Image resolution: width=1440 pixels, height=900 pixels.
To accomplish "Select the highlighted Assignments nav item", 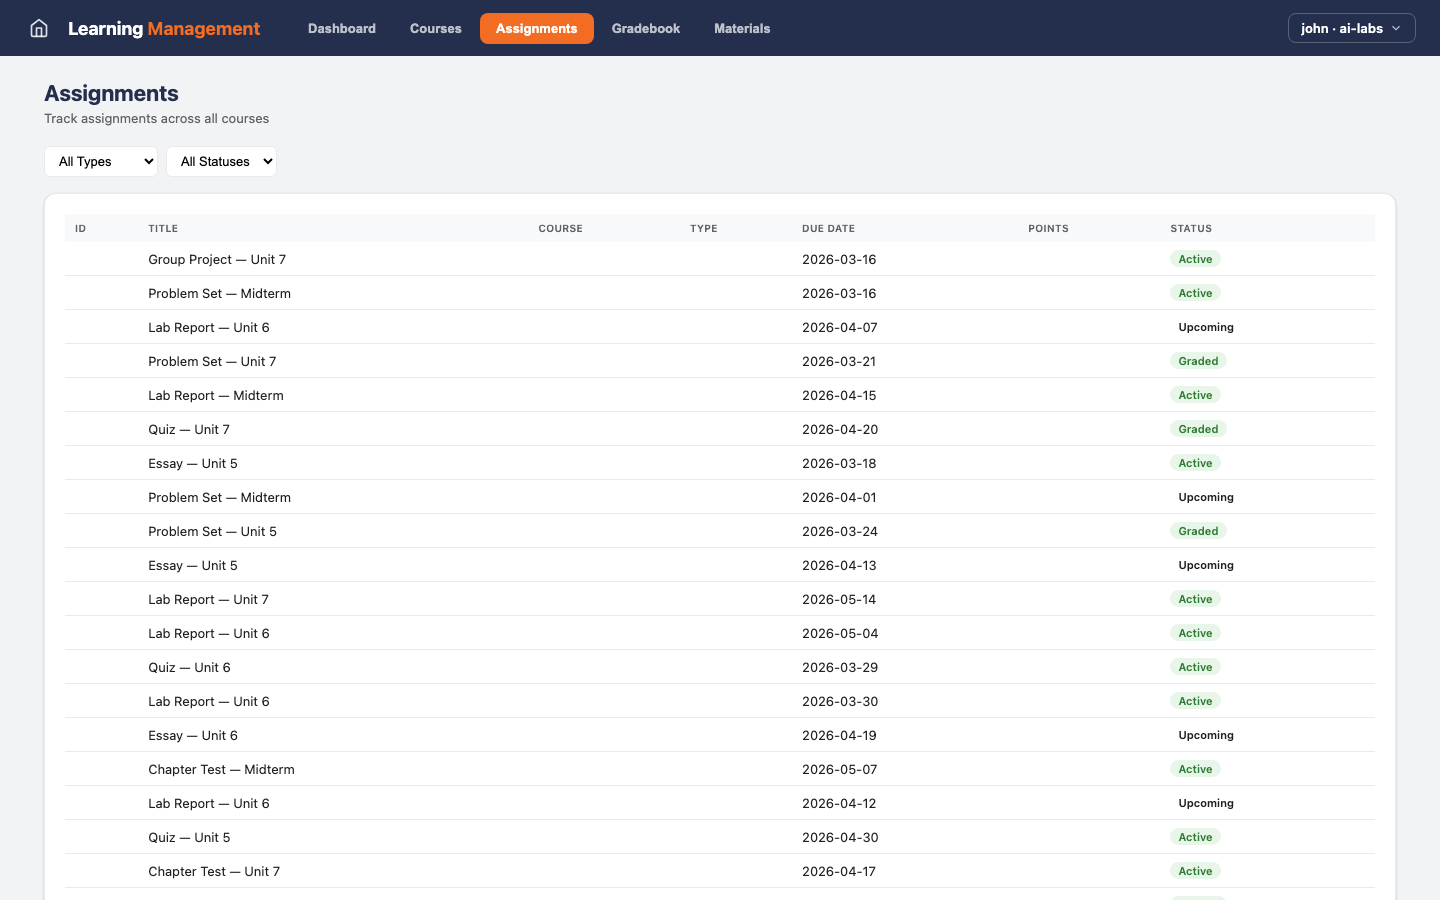I will 536,28.
